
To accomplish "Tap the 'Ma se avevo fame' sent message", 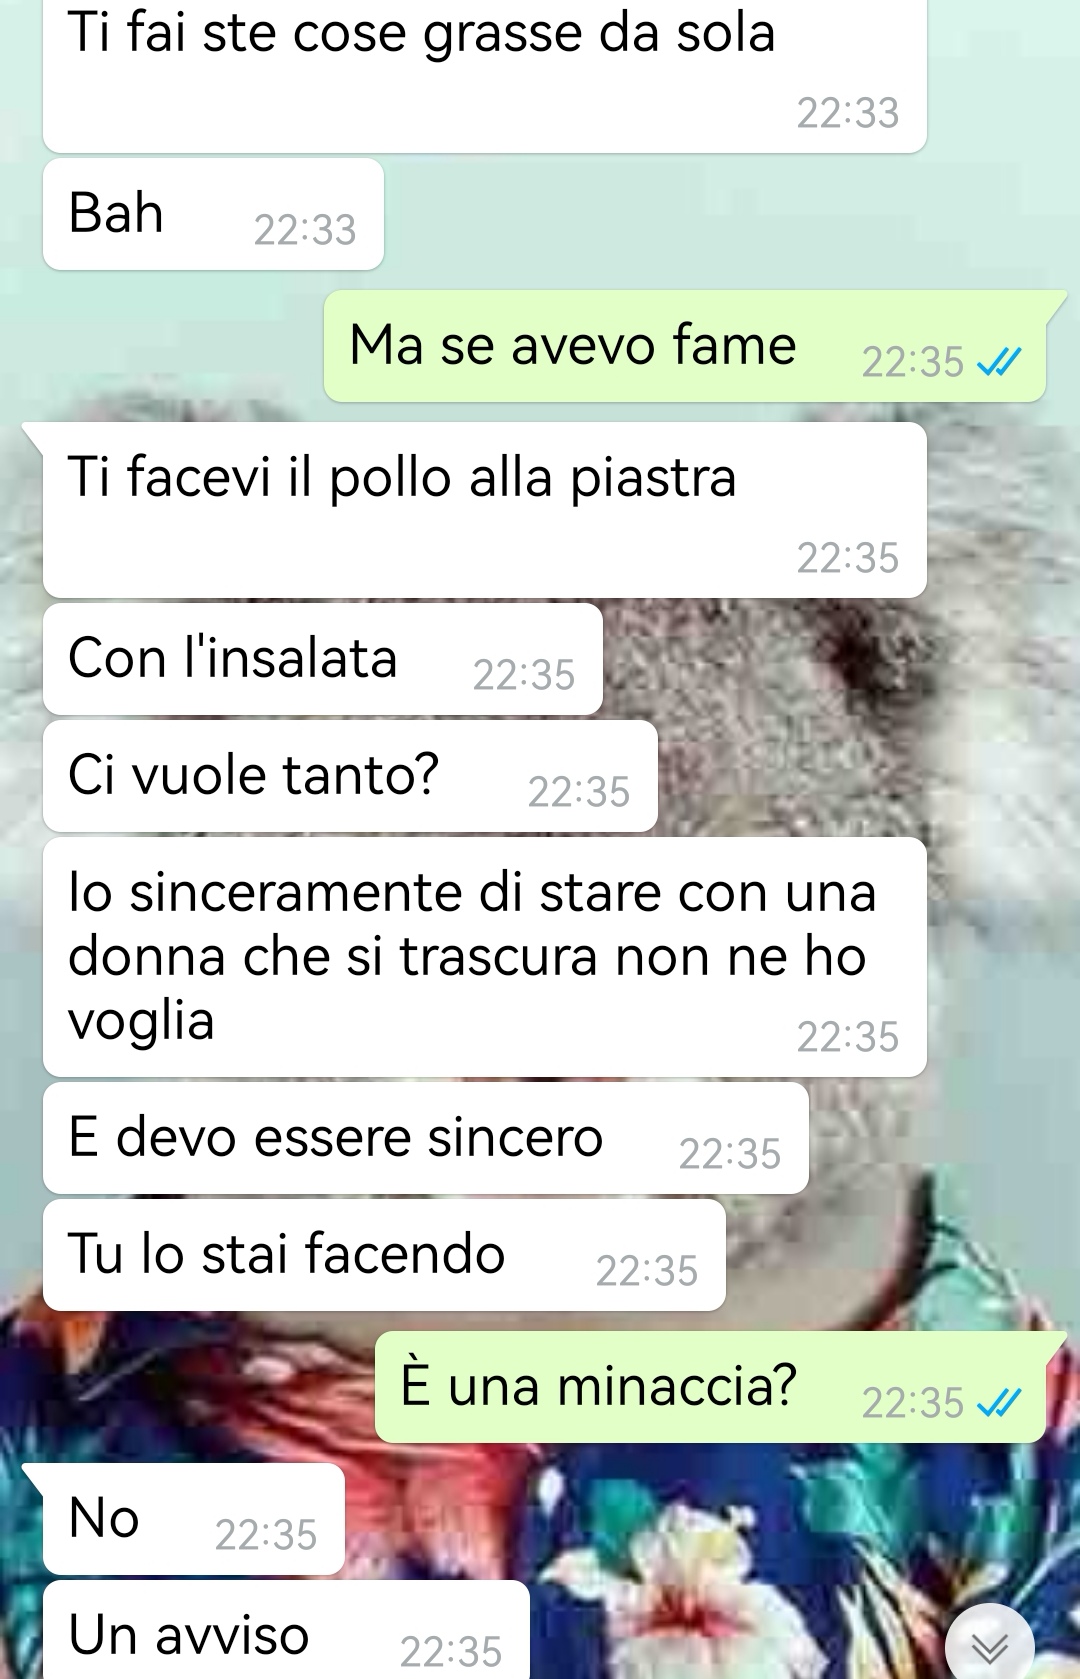I will pyautogui.click(x=685, y=346).
